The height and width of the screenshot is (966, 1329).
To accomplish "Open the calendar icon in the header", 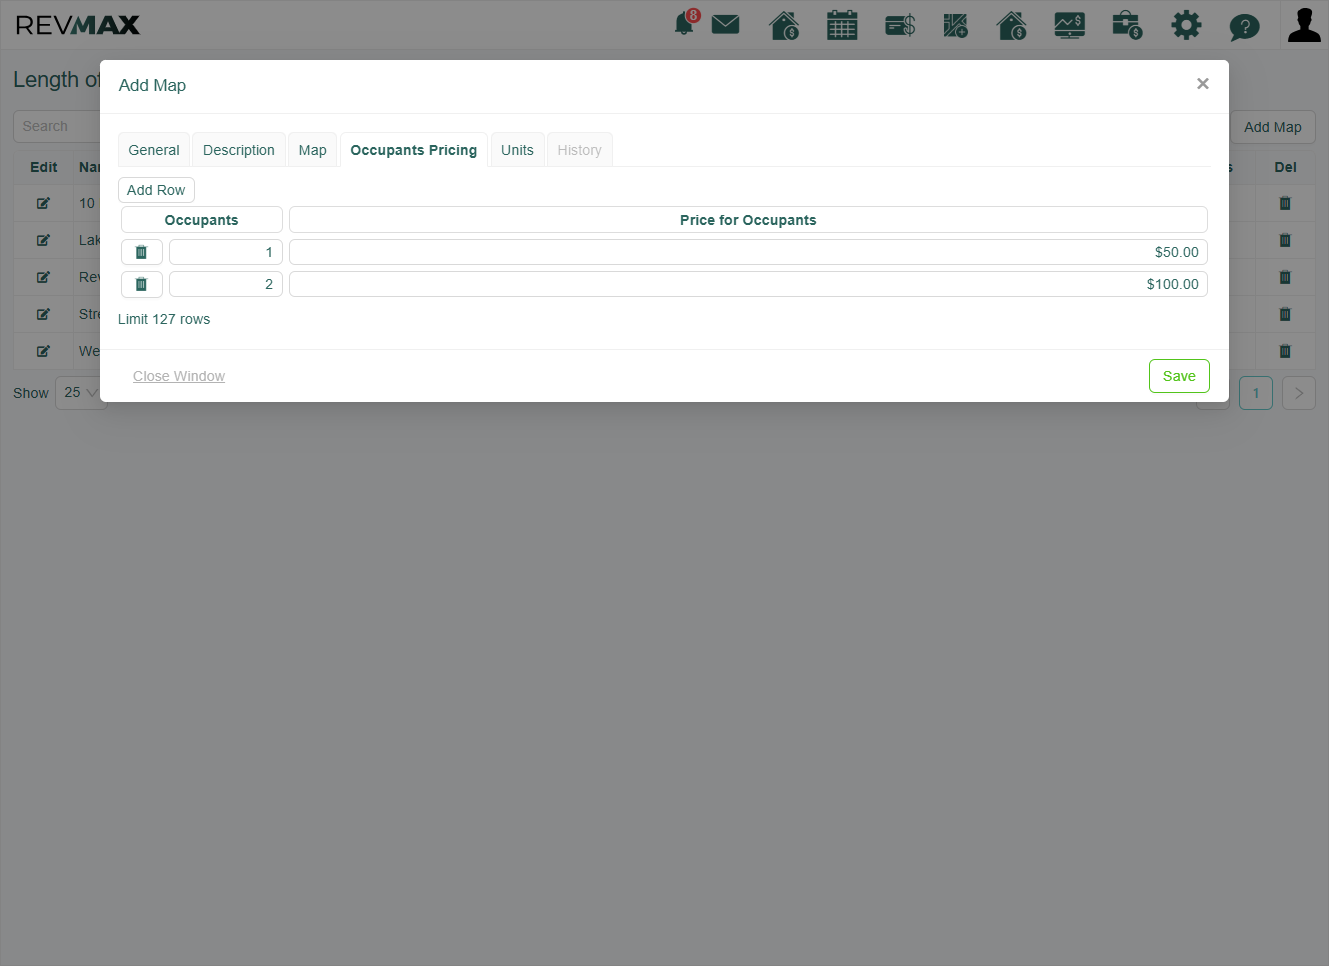I will (842, 25).
